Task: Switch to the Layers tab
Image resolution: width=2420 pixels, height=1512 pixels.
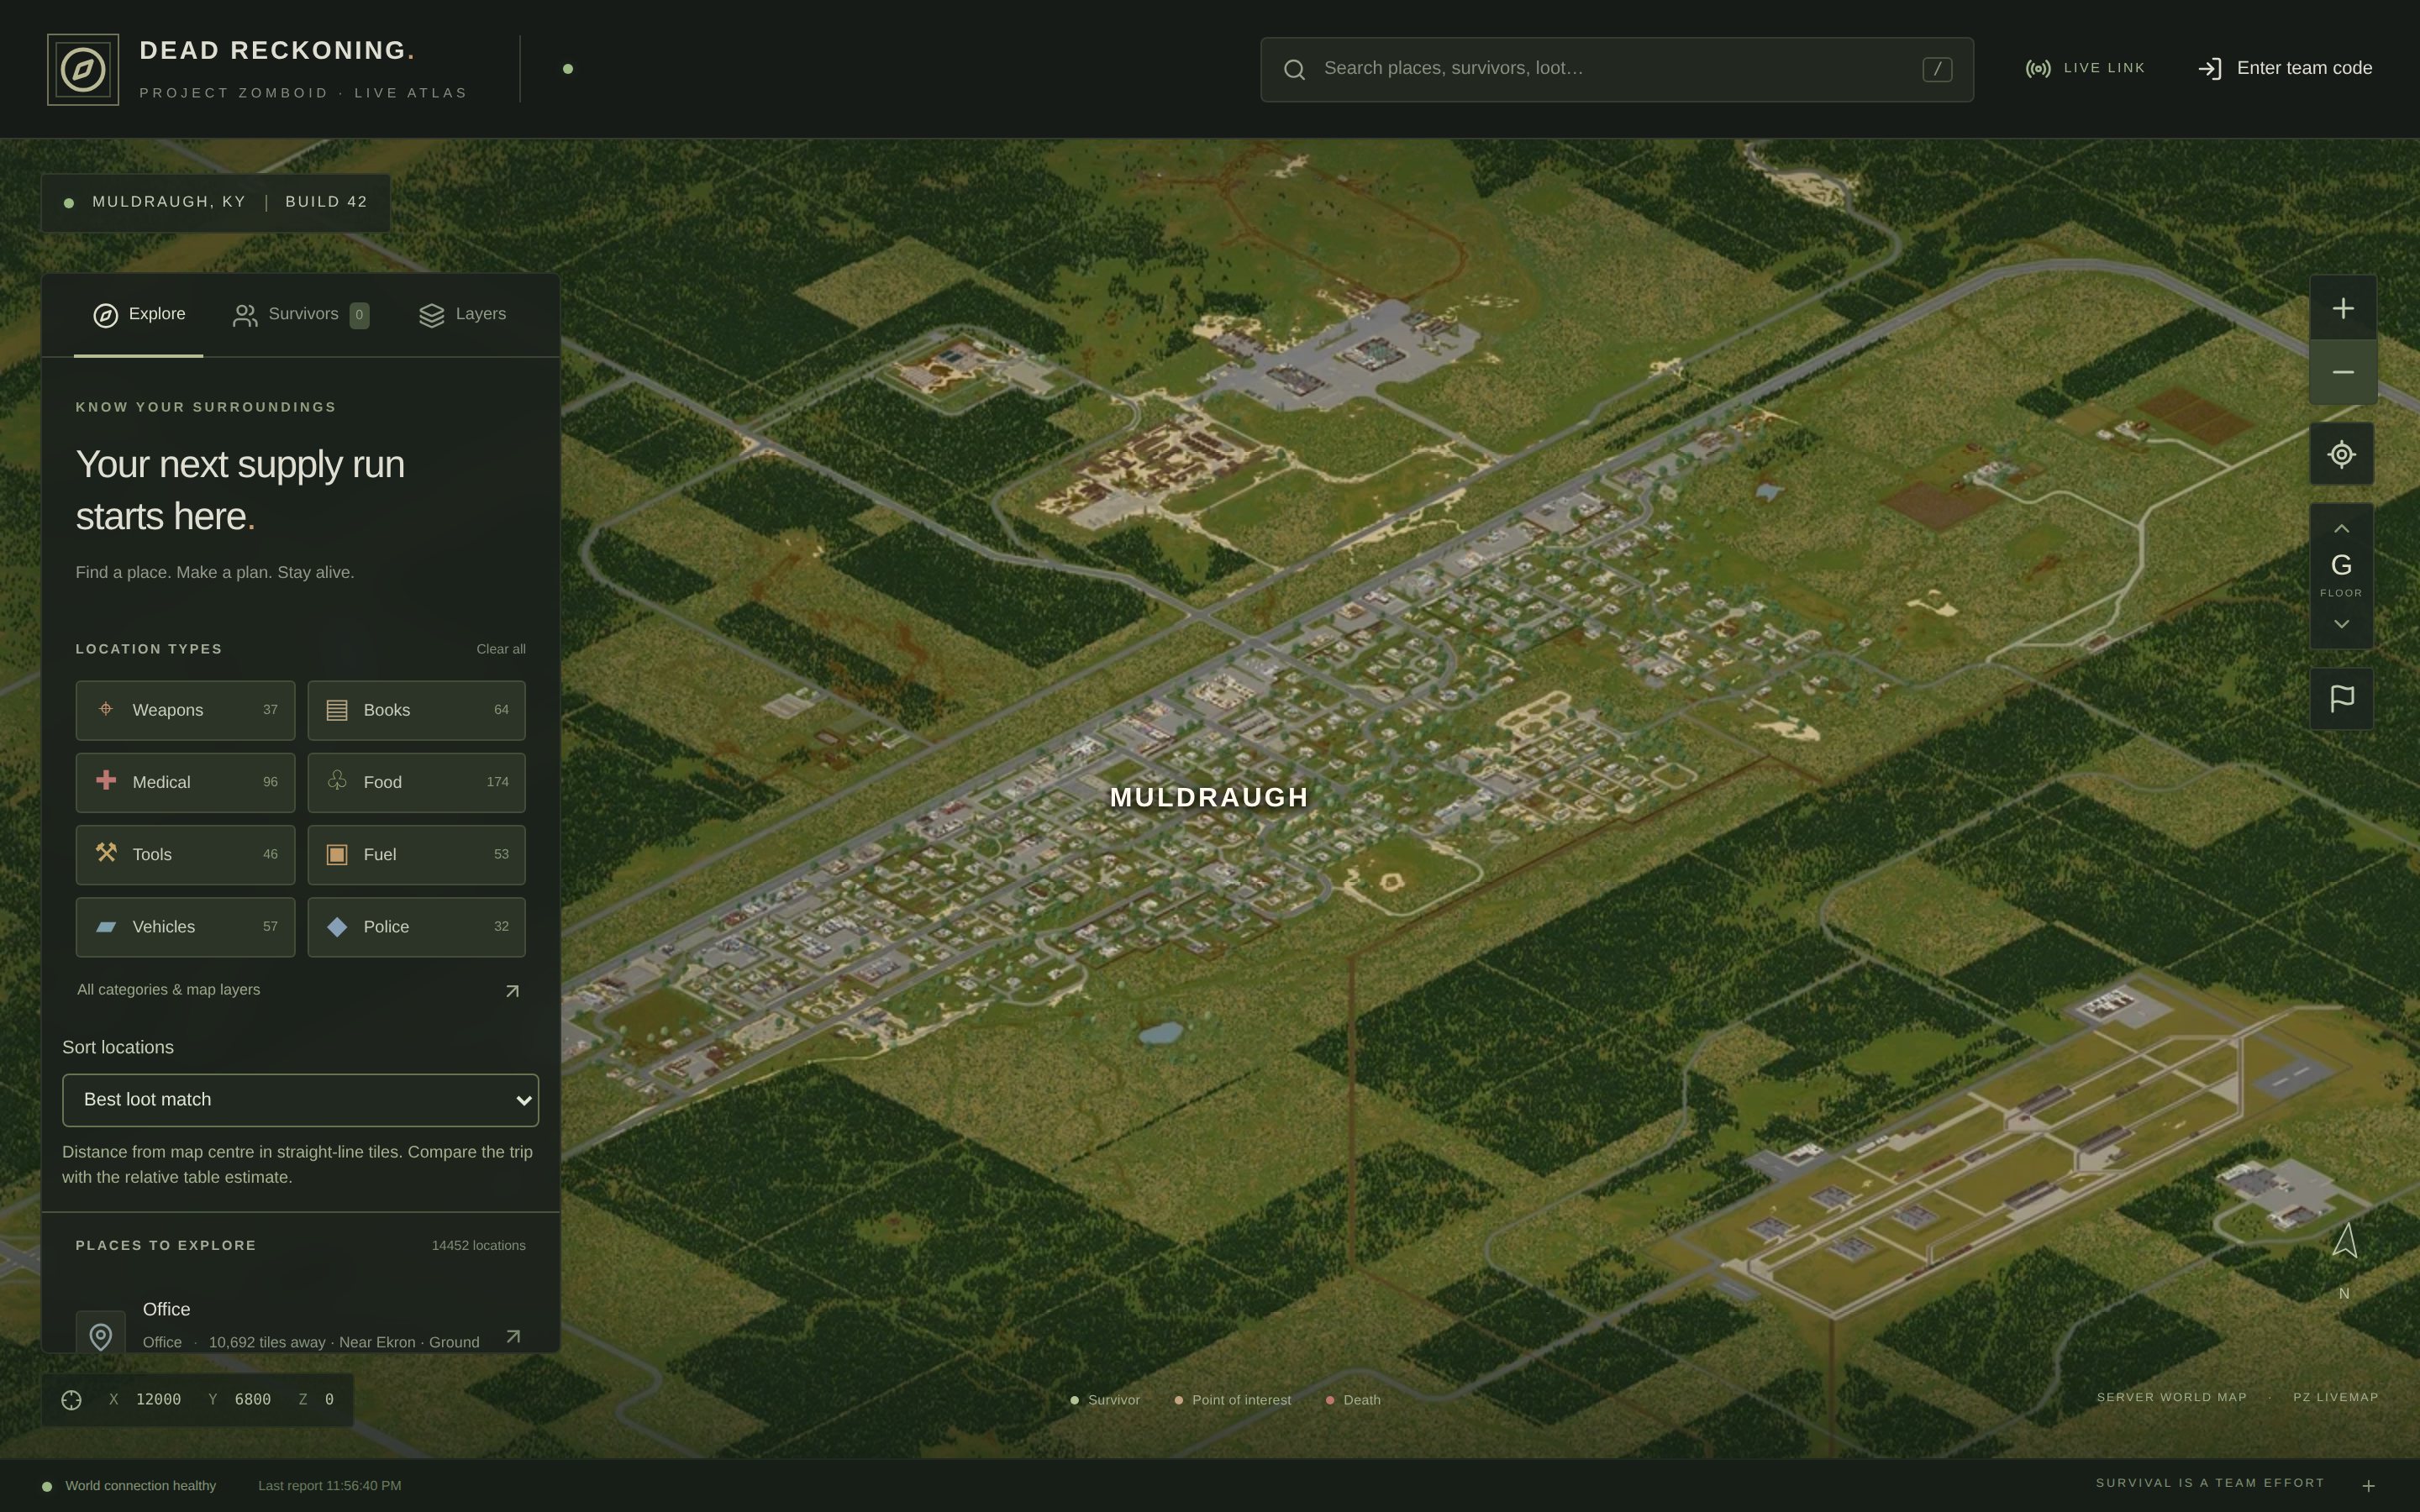Action: [x=462, y=315]
